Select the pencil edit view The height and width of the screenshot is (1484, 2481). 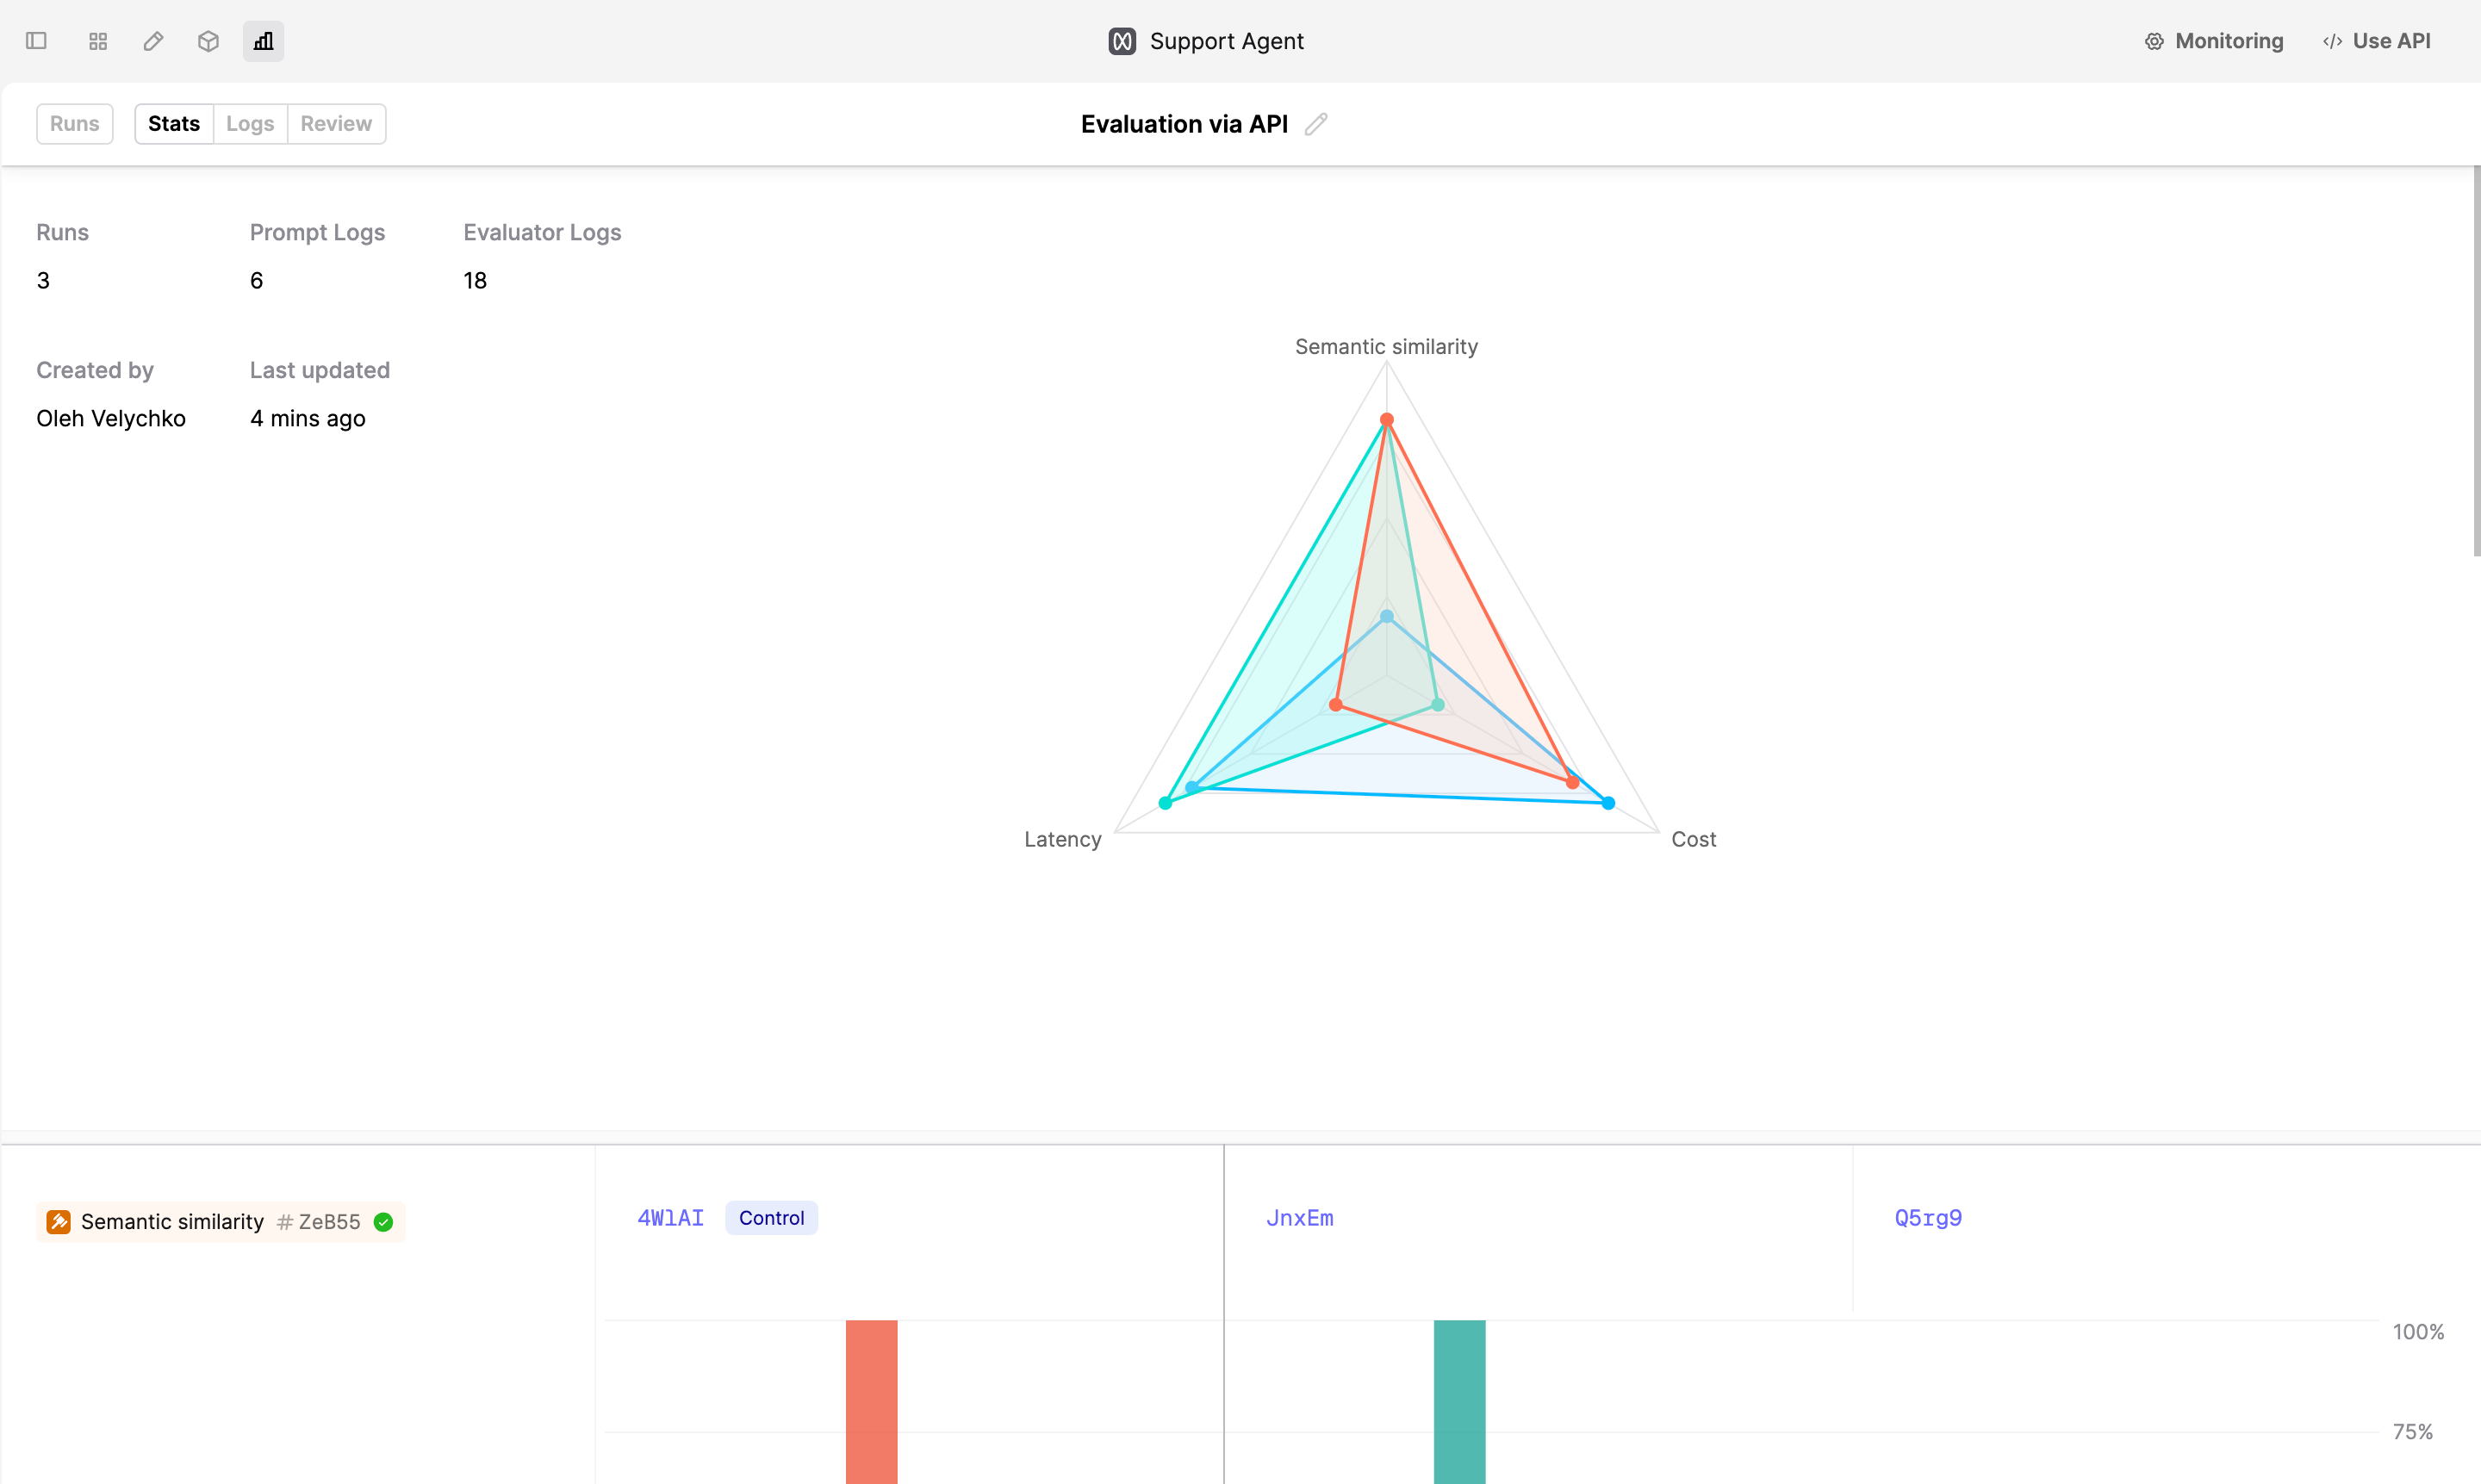[152, 41]
